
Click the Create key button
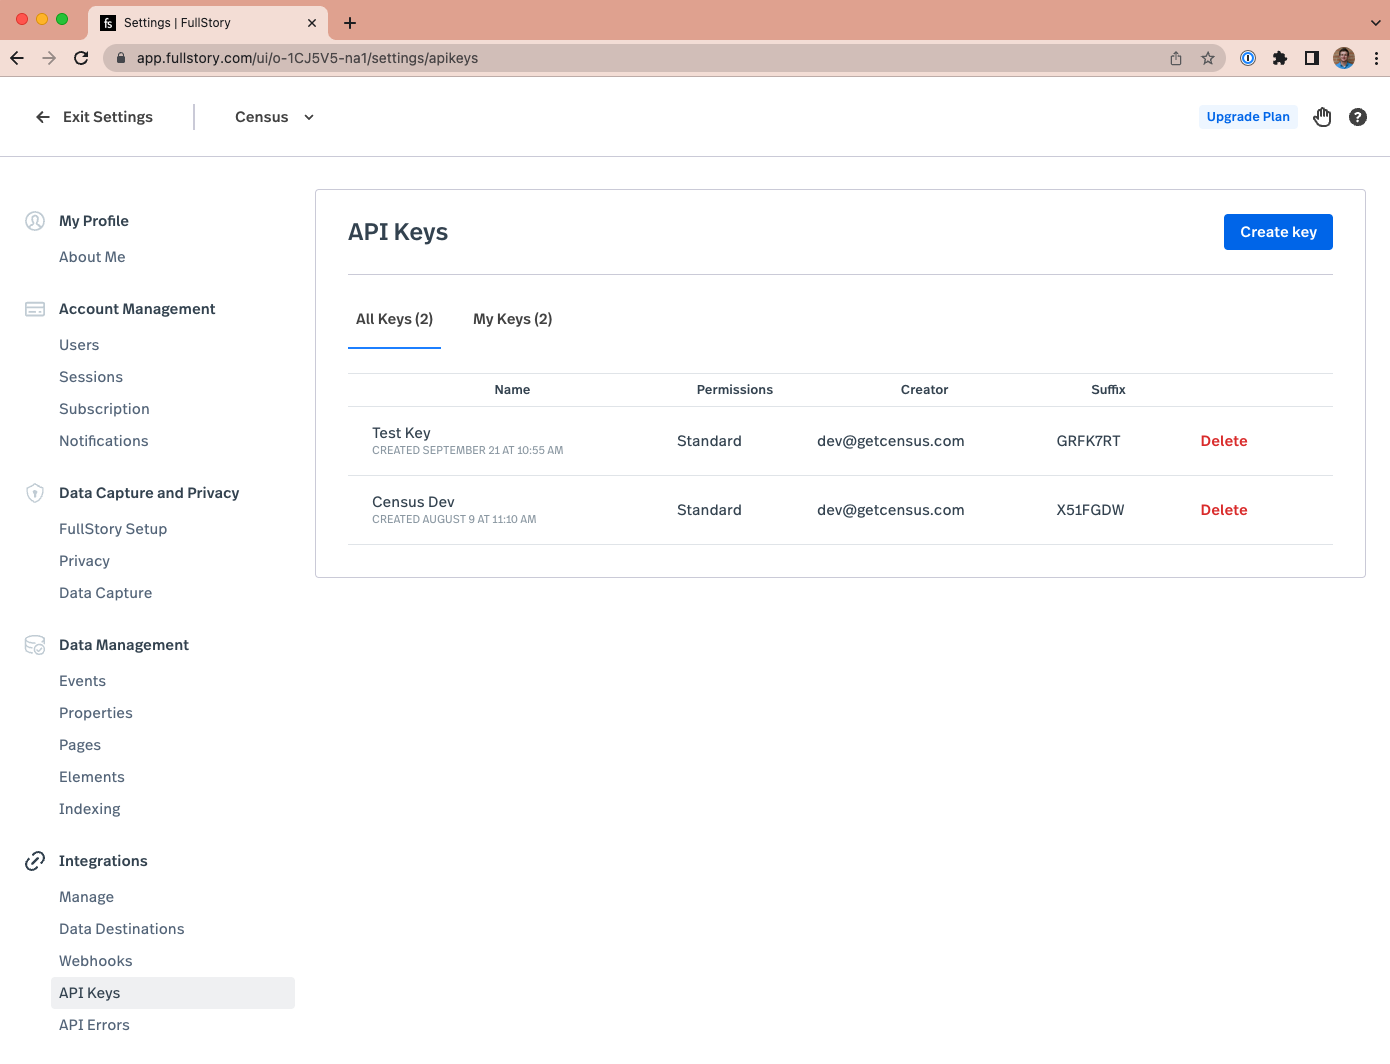tap(1277, 232)
